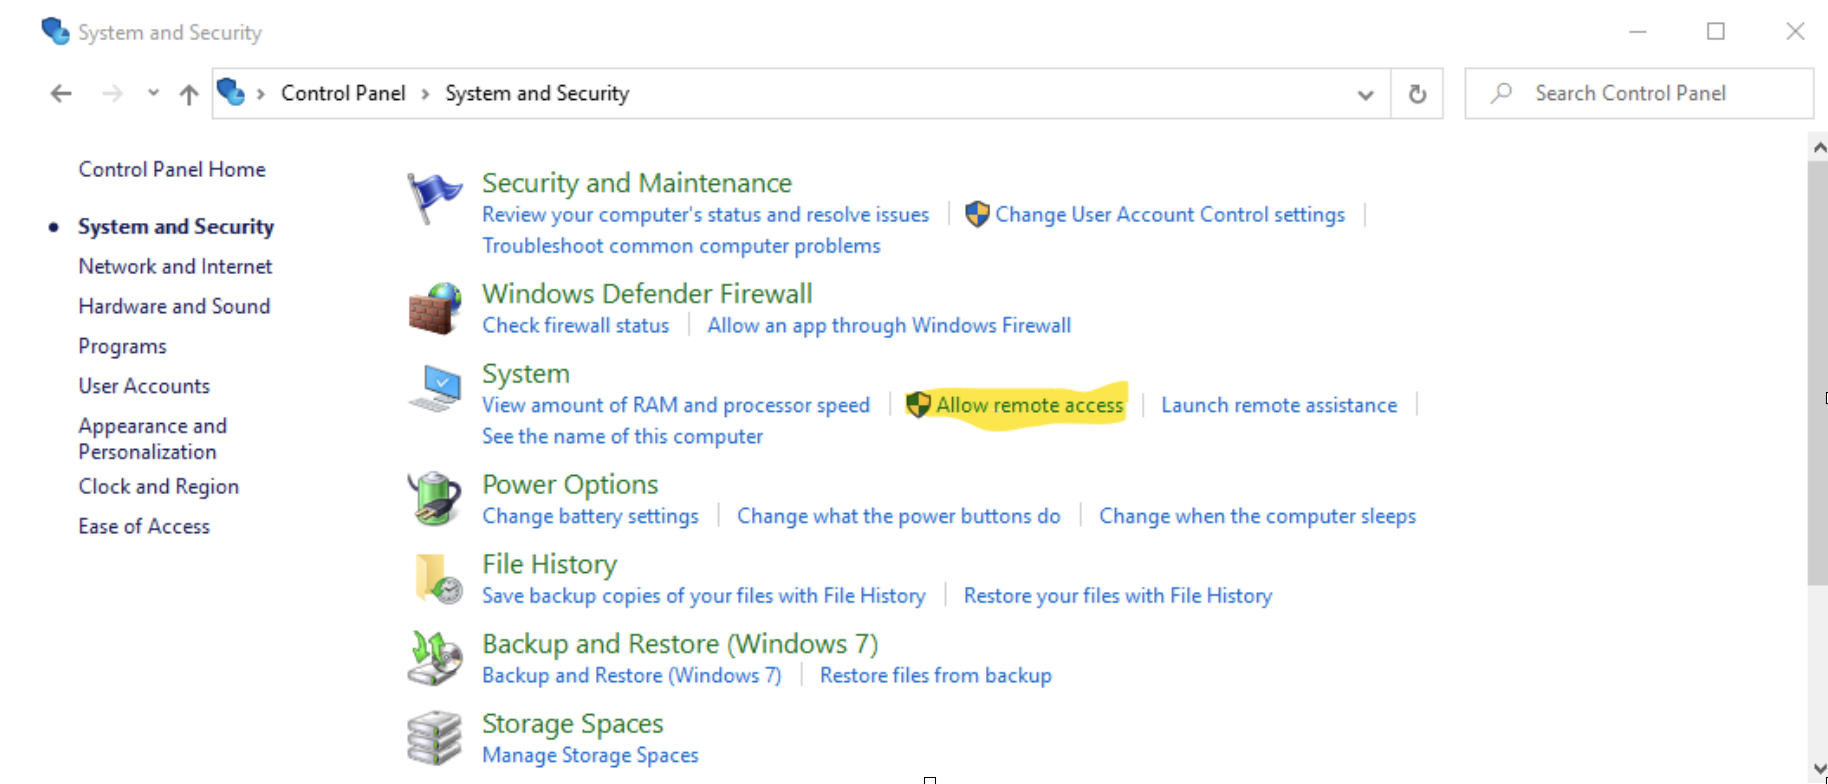This screenshot has height=784, width=1828.
Task: Allow an app through Windows Firewall
Action: [889, 325]
